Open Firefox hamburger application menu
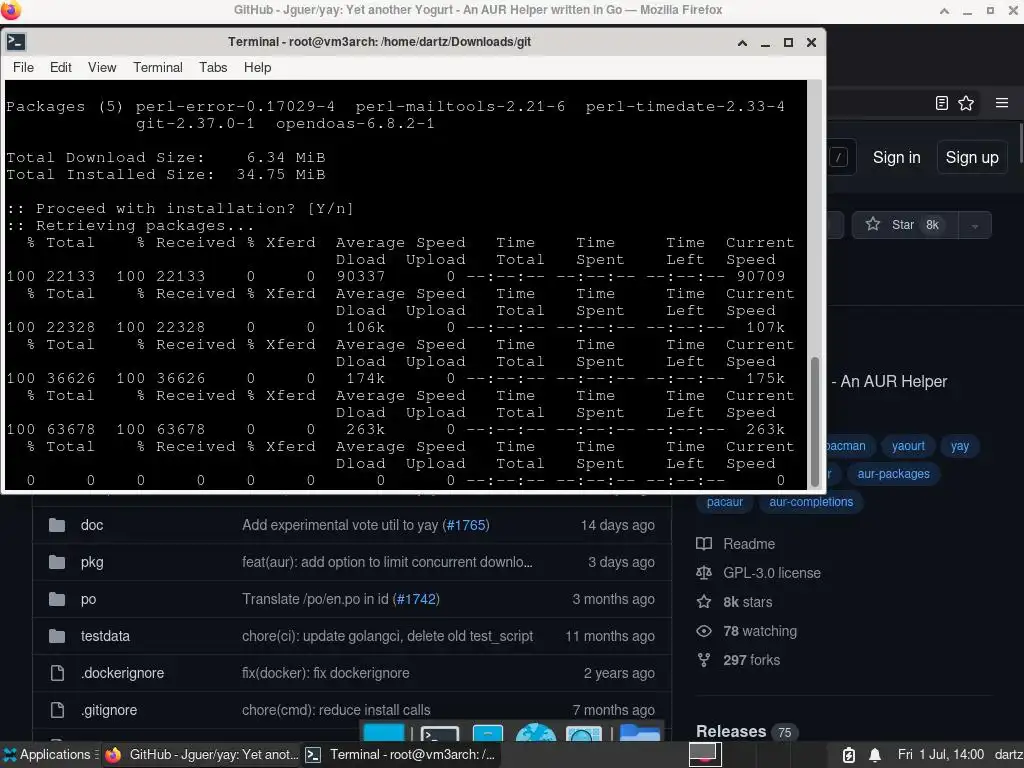The image size is (1024, 768). [1002, 103]
